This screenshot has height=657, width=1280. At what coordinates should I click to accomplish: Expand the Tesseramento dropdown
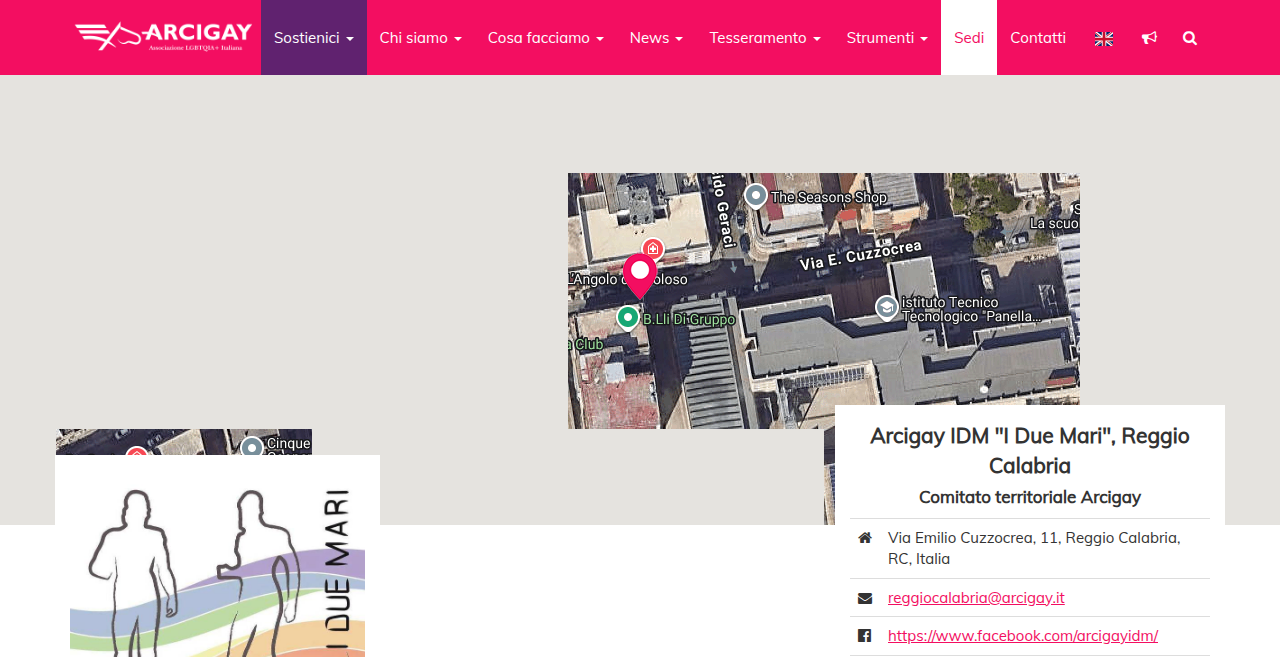(x=765, y=38)
